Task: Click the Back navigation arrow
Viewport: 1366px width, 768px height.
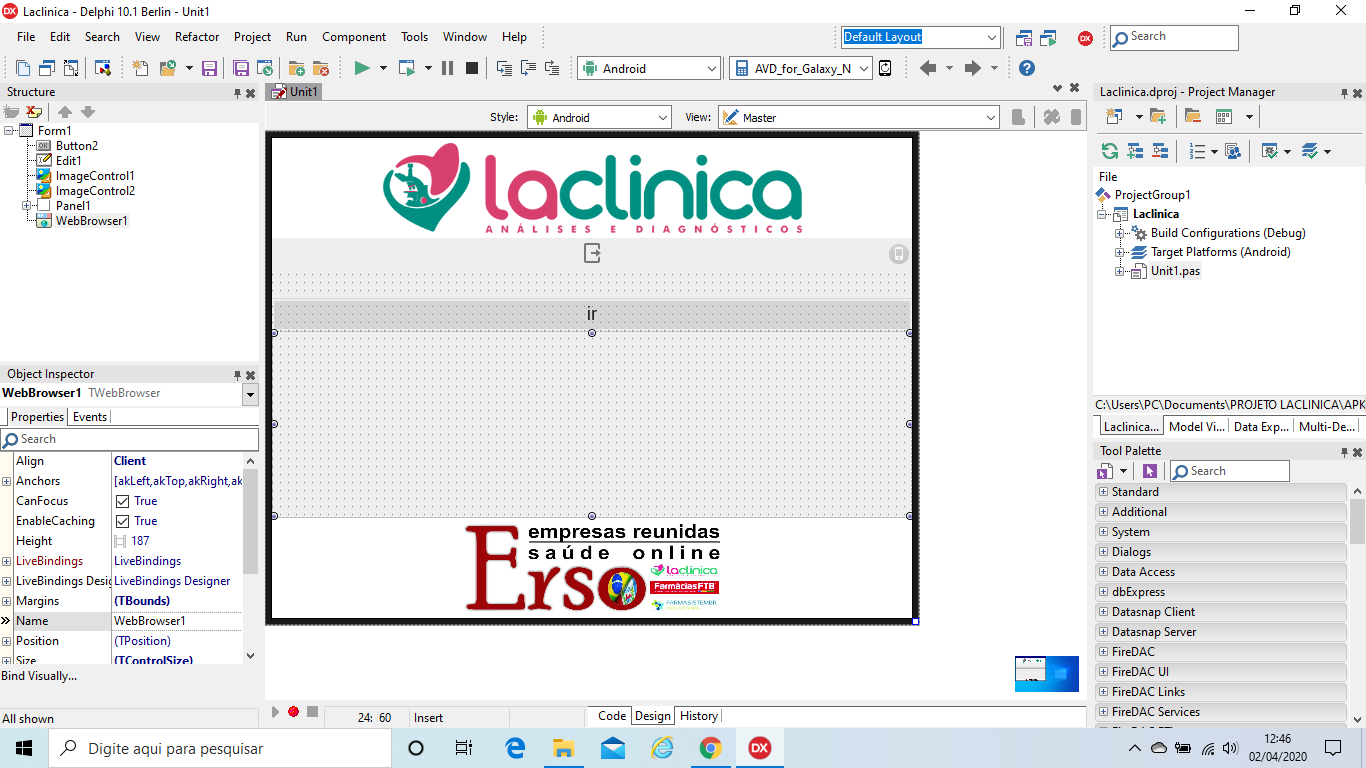Action: [928, 68]
